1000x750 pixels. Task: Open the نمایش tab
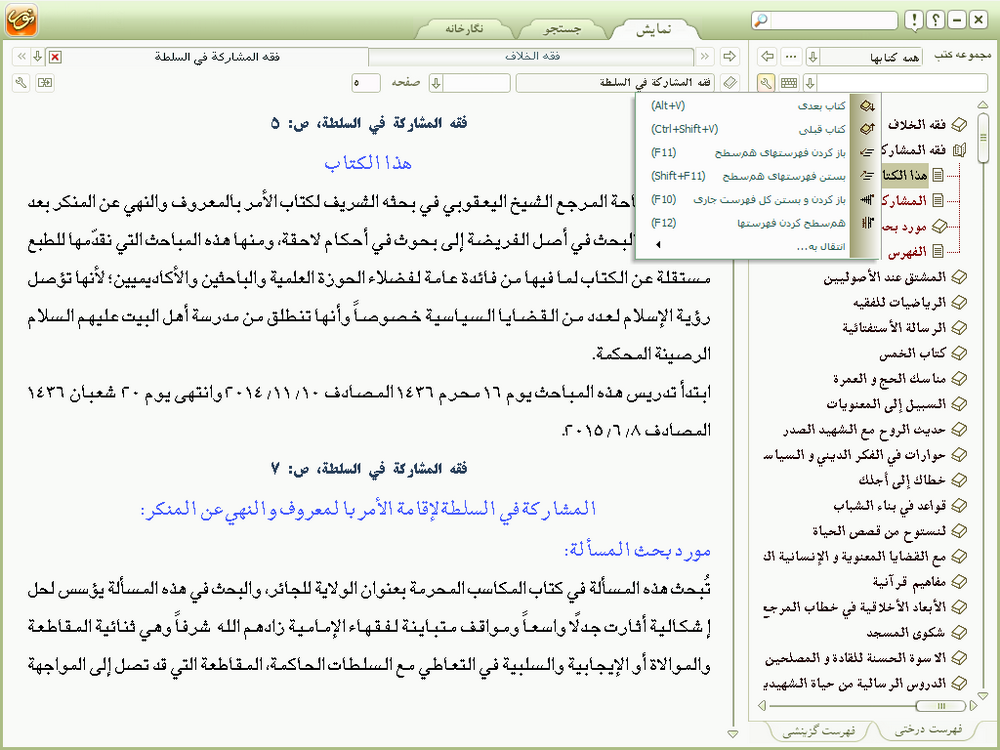coord(653,29)
